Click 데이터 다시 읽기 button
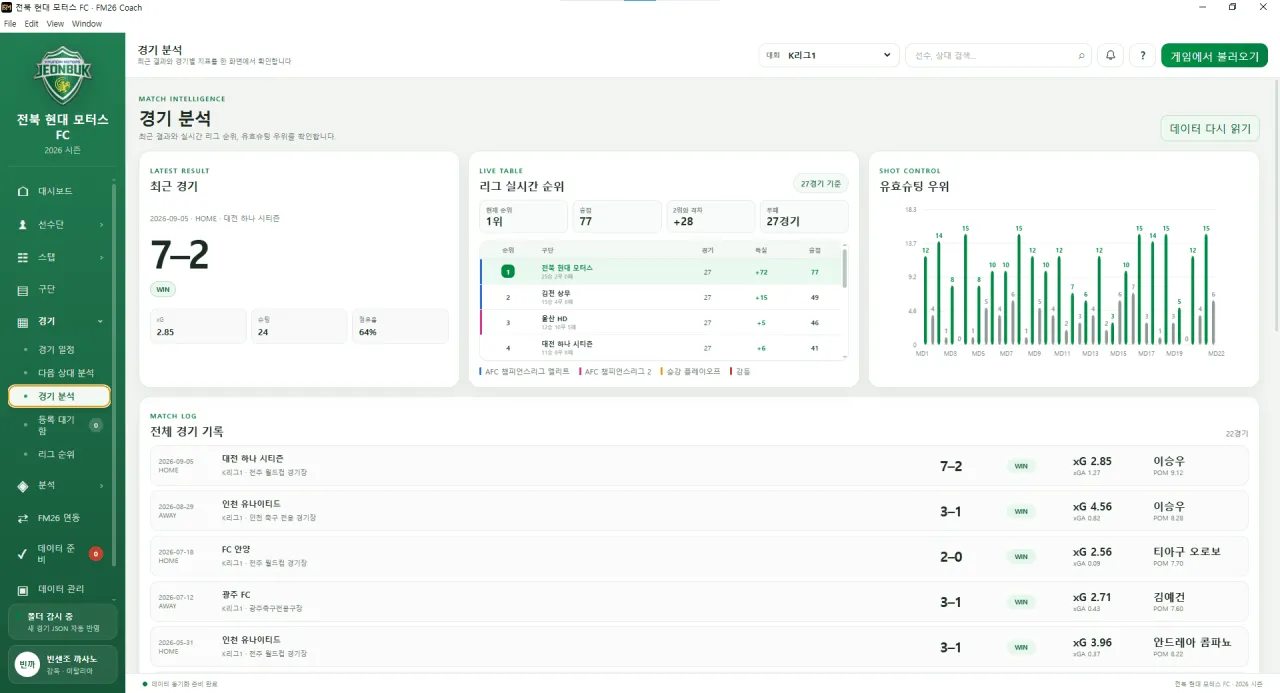Image resolution: width=1280 pixels, height=693 pixels. (x=1210, y=129)
